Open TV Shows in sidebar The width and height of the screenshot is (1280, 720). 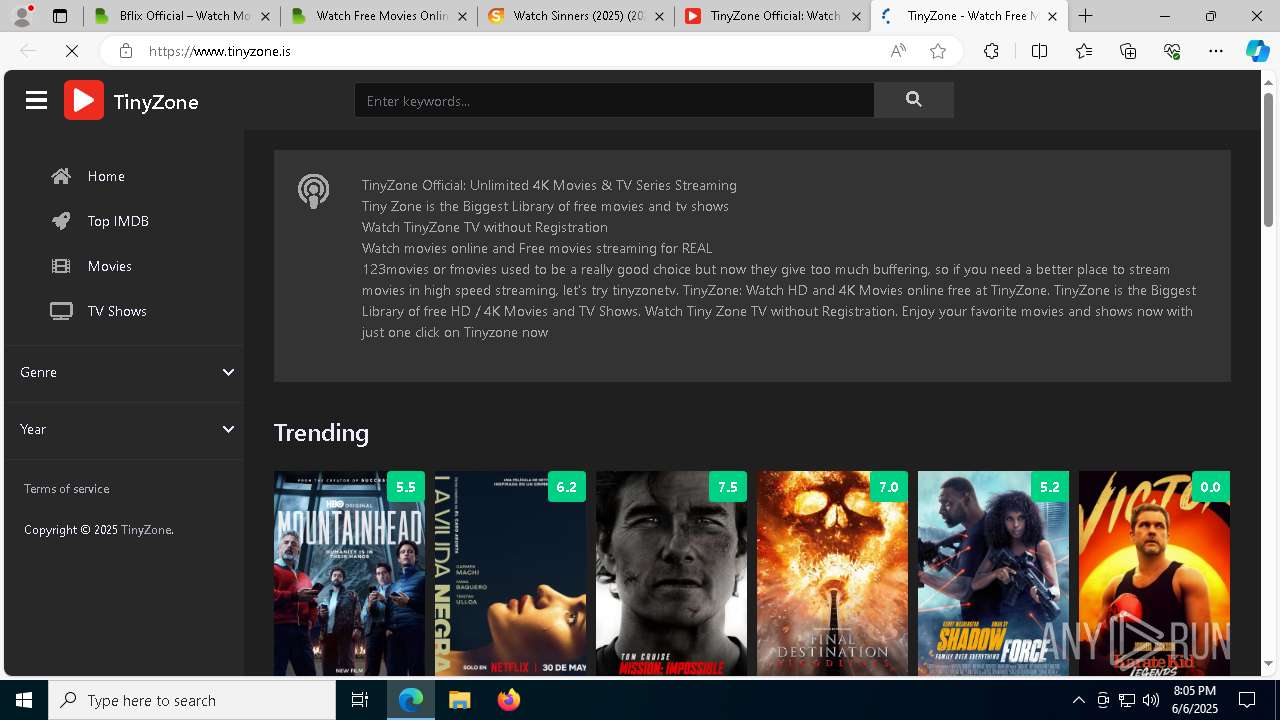(x=117, y=311)
